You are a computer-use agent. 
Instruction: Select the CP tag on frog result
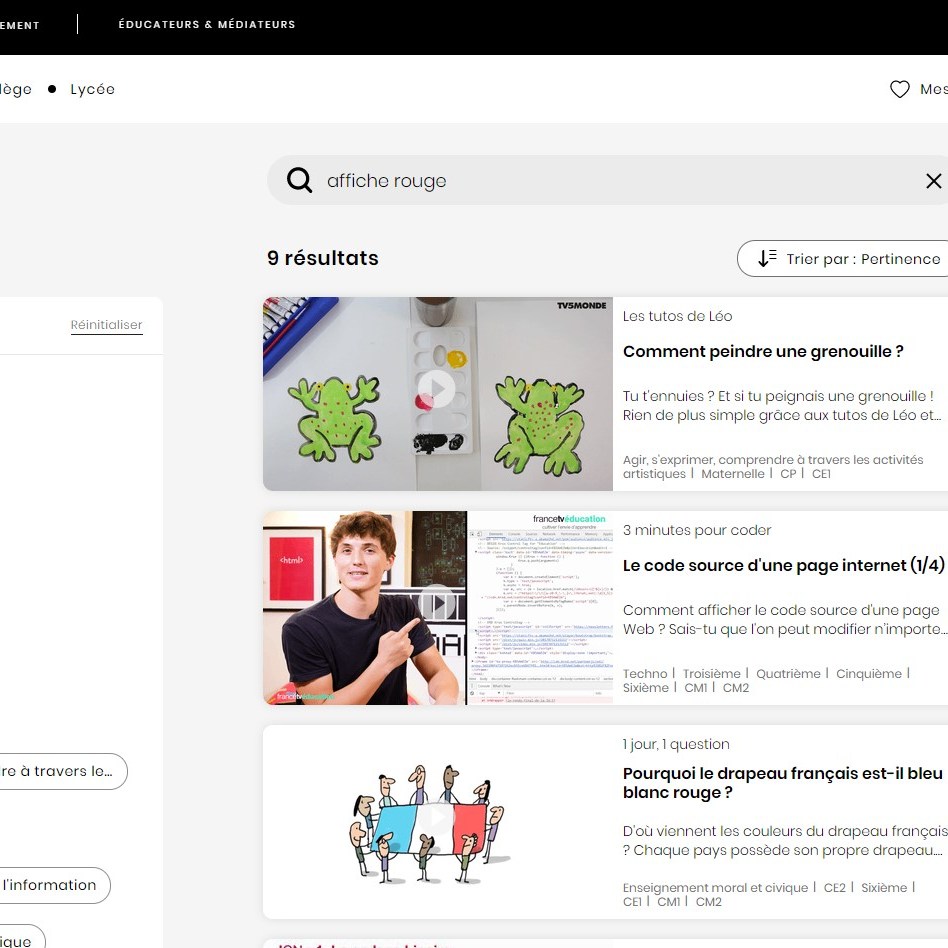(788, 474)
